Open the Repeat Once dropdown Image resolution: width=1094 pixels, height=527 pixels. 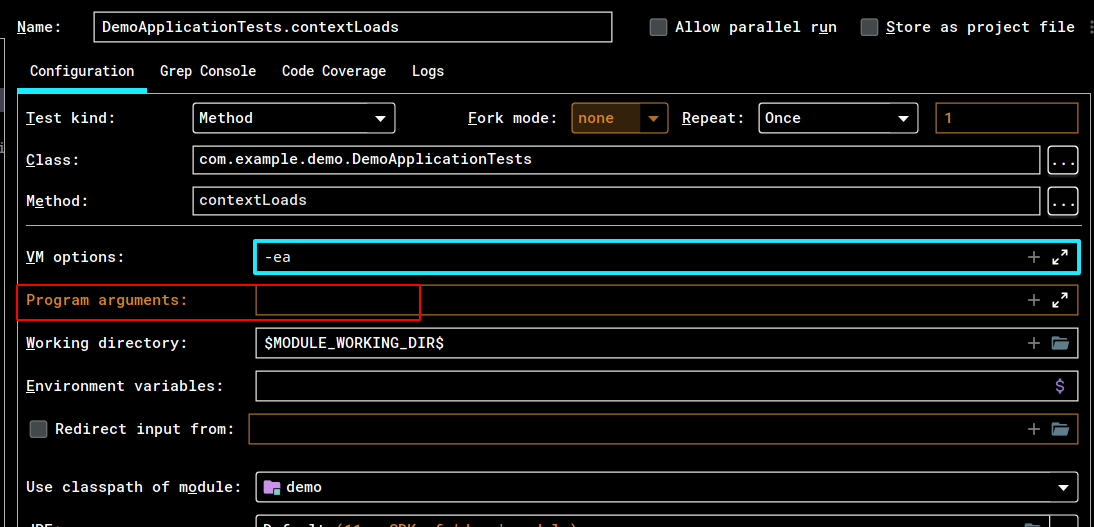point(838,118)
